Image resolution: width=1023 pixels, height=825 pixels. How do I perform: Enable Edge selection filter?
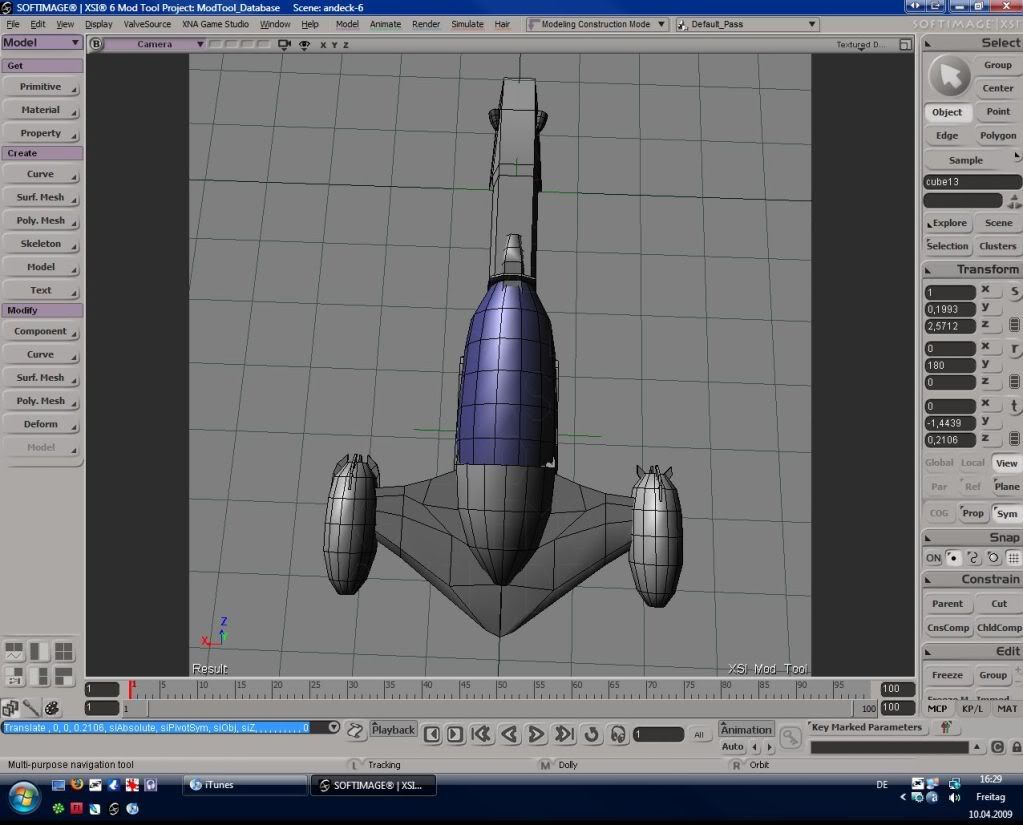(x=947, y=136)
